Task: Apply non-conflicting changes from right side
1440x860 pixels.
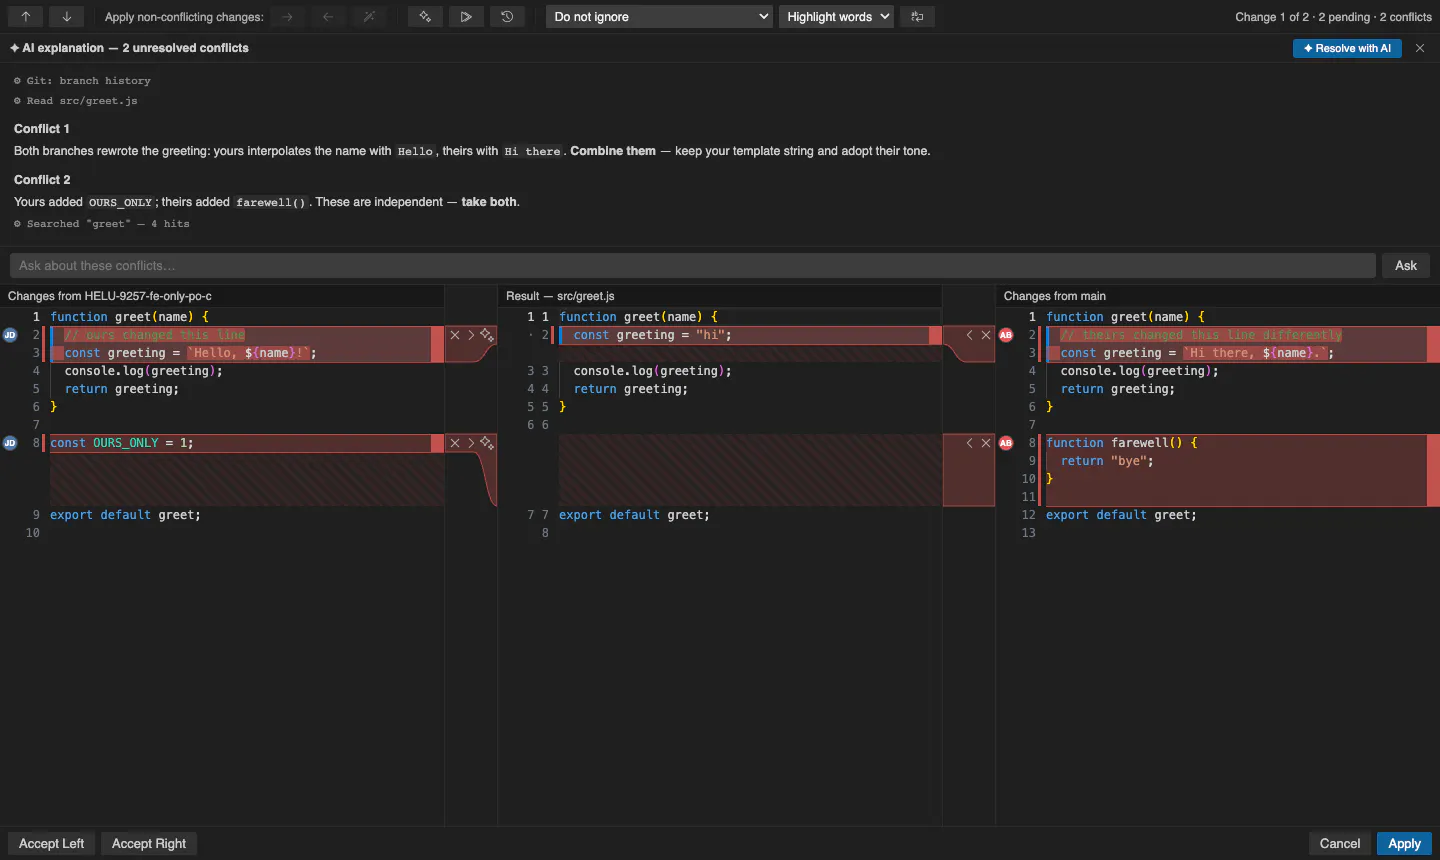Action: pyautogui.click(x=328, y=17)
